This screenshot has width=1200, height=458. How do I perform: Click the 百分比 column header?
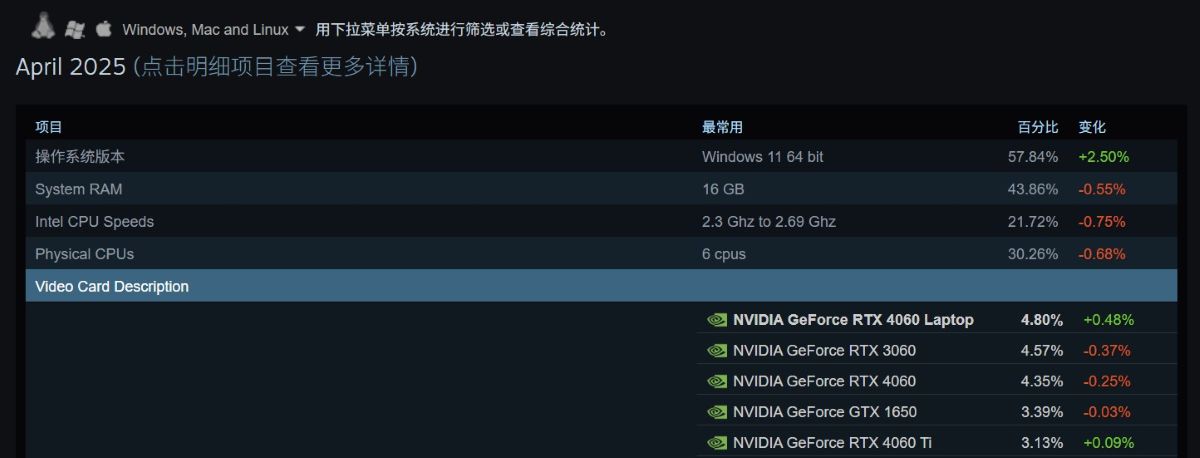(x=1038, y=127)
